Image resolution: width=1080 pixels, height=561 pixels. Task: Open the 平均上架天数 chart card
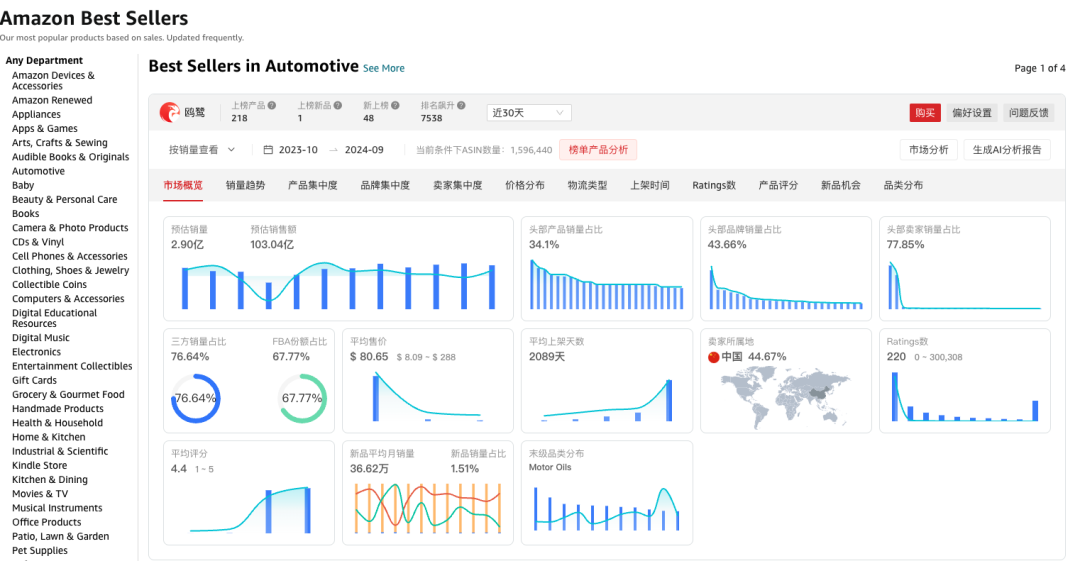pos(607,380)
